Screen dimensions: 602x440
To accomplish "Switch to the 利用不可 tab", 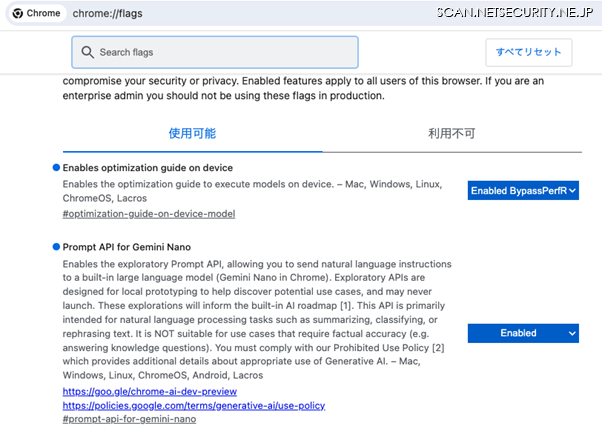I will [452, 133].
